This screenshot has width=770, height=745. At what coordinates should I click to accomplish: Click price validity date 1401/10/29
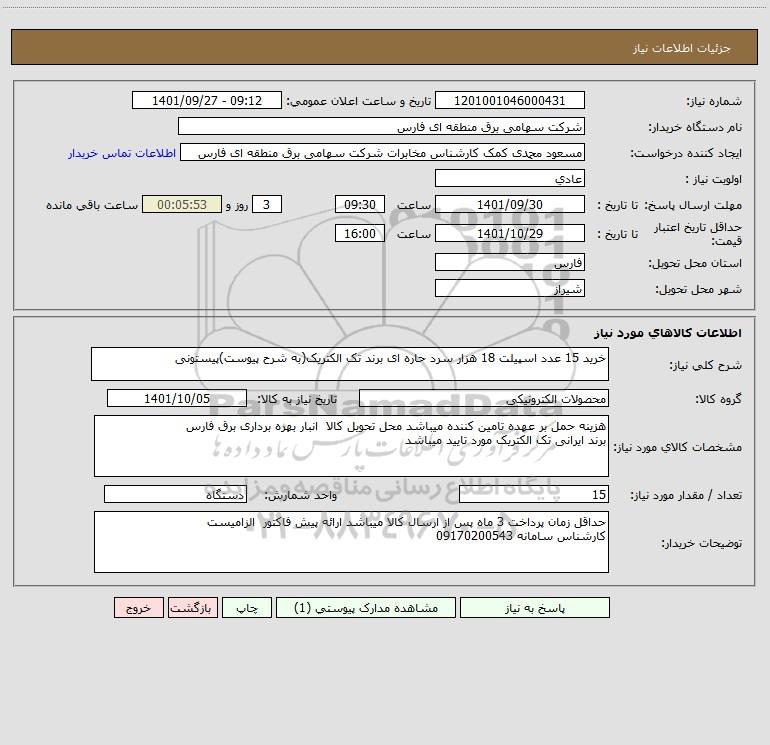pos(510,233)
